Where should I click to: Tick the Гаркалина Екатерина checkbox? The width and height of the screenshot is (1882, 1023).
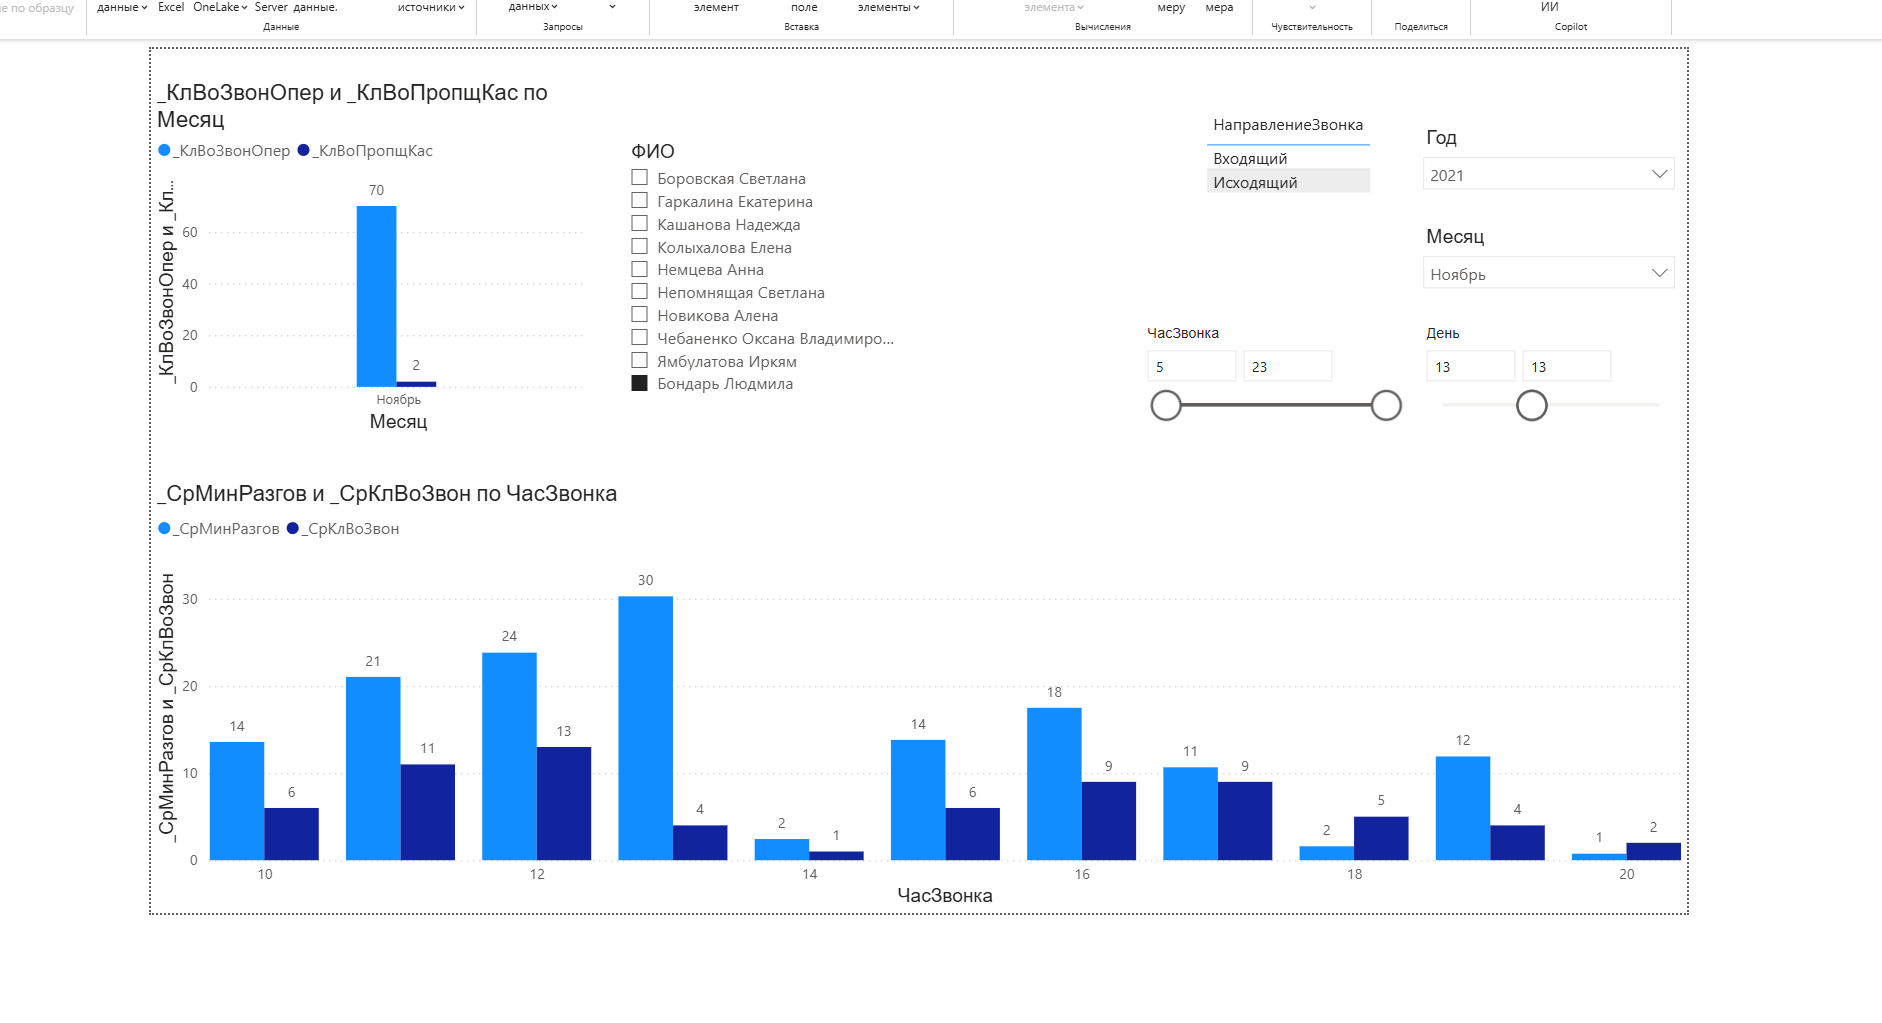[640, 201]
